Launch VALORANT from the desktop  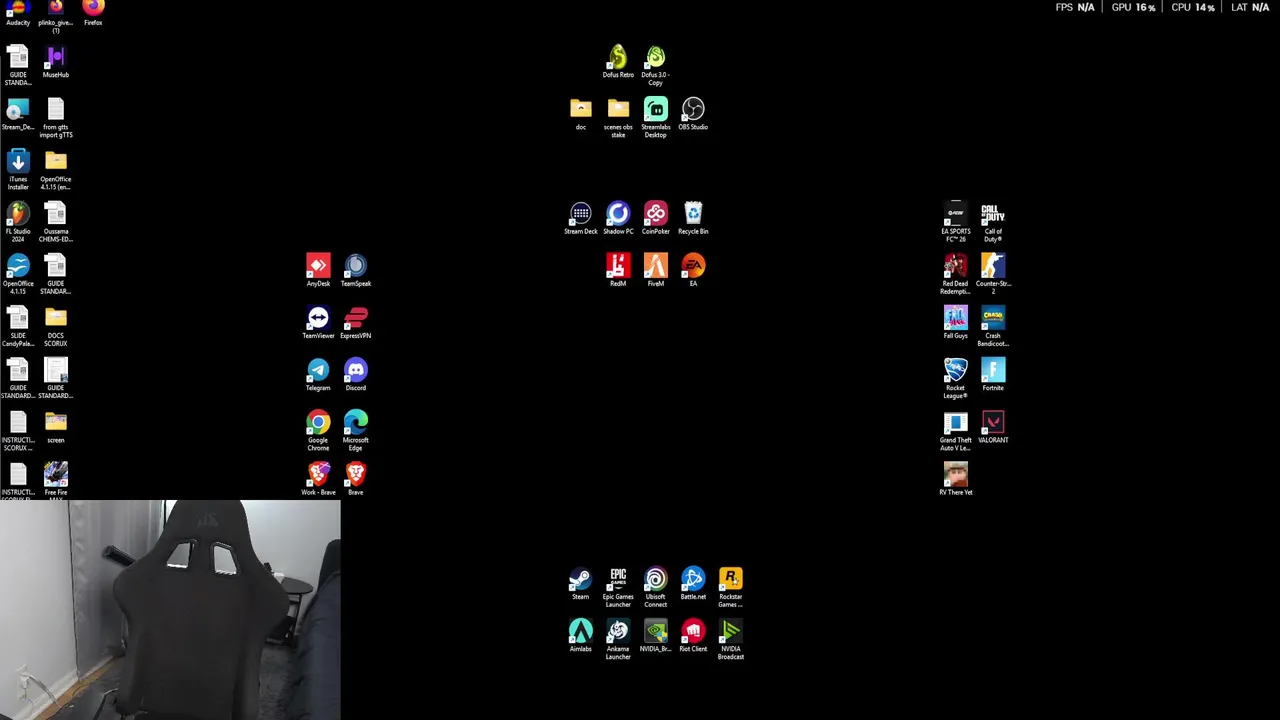click(993, 427)
